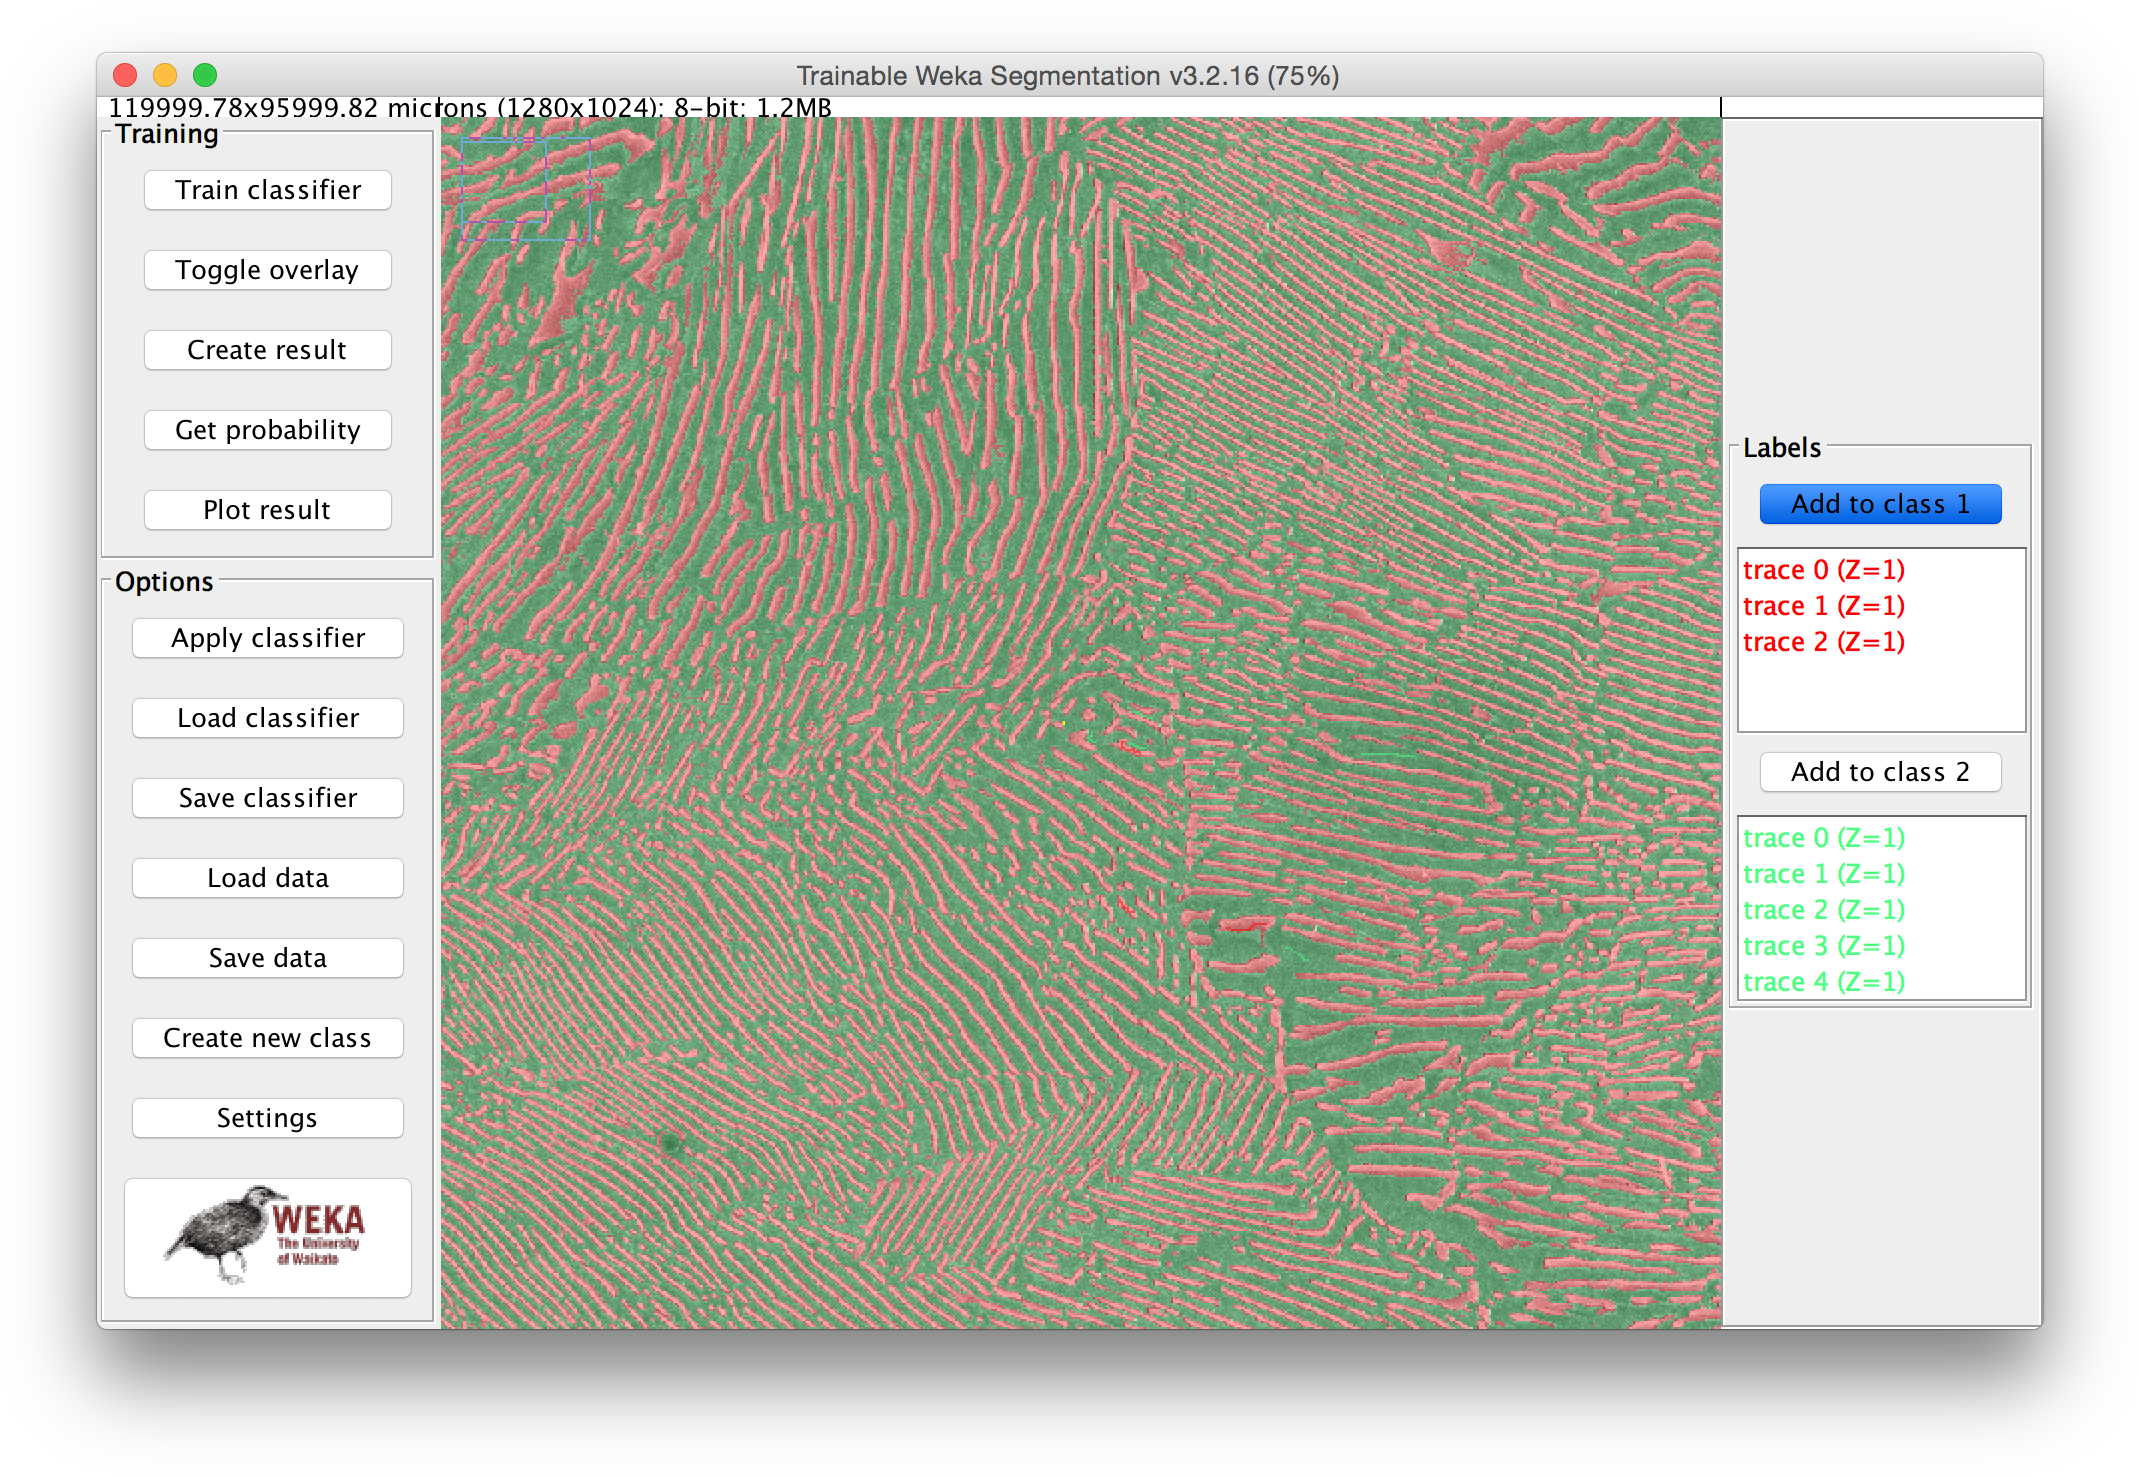Select green trace 4 in class 2 list

(1823, 982)
